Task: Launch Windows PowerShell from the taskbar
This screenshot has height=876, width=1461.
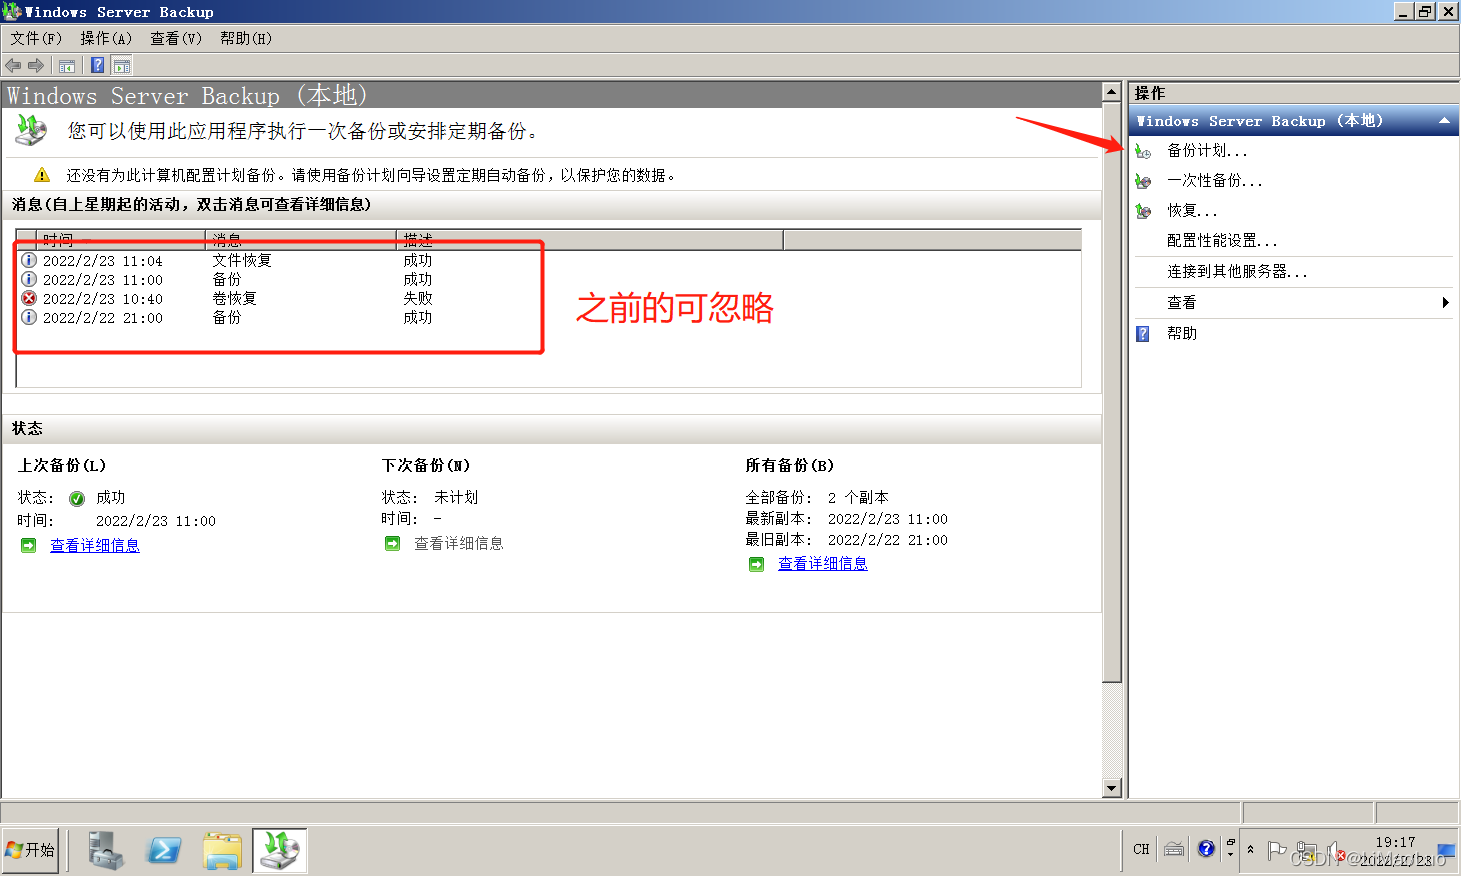Action: (163, 851)
